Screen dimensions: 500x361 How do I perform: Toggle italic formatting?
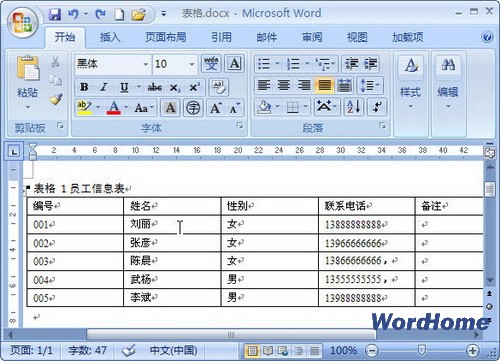(104, 87)
